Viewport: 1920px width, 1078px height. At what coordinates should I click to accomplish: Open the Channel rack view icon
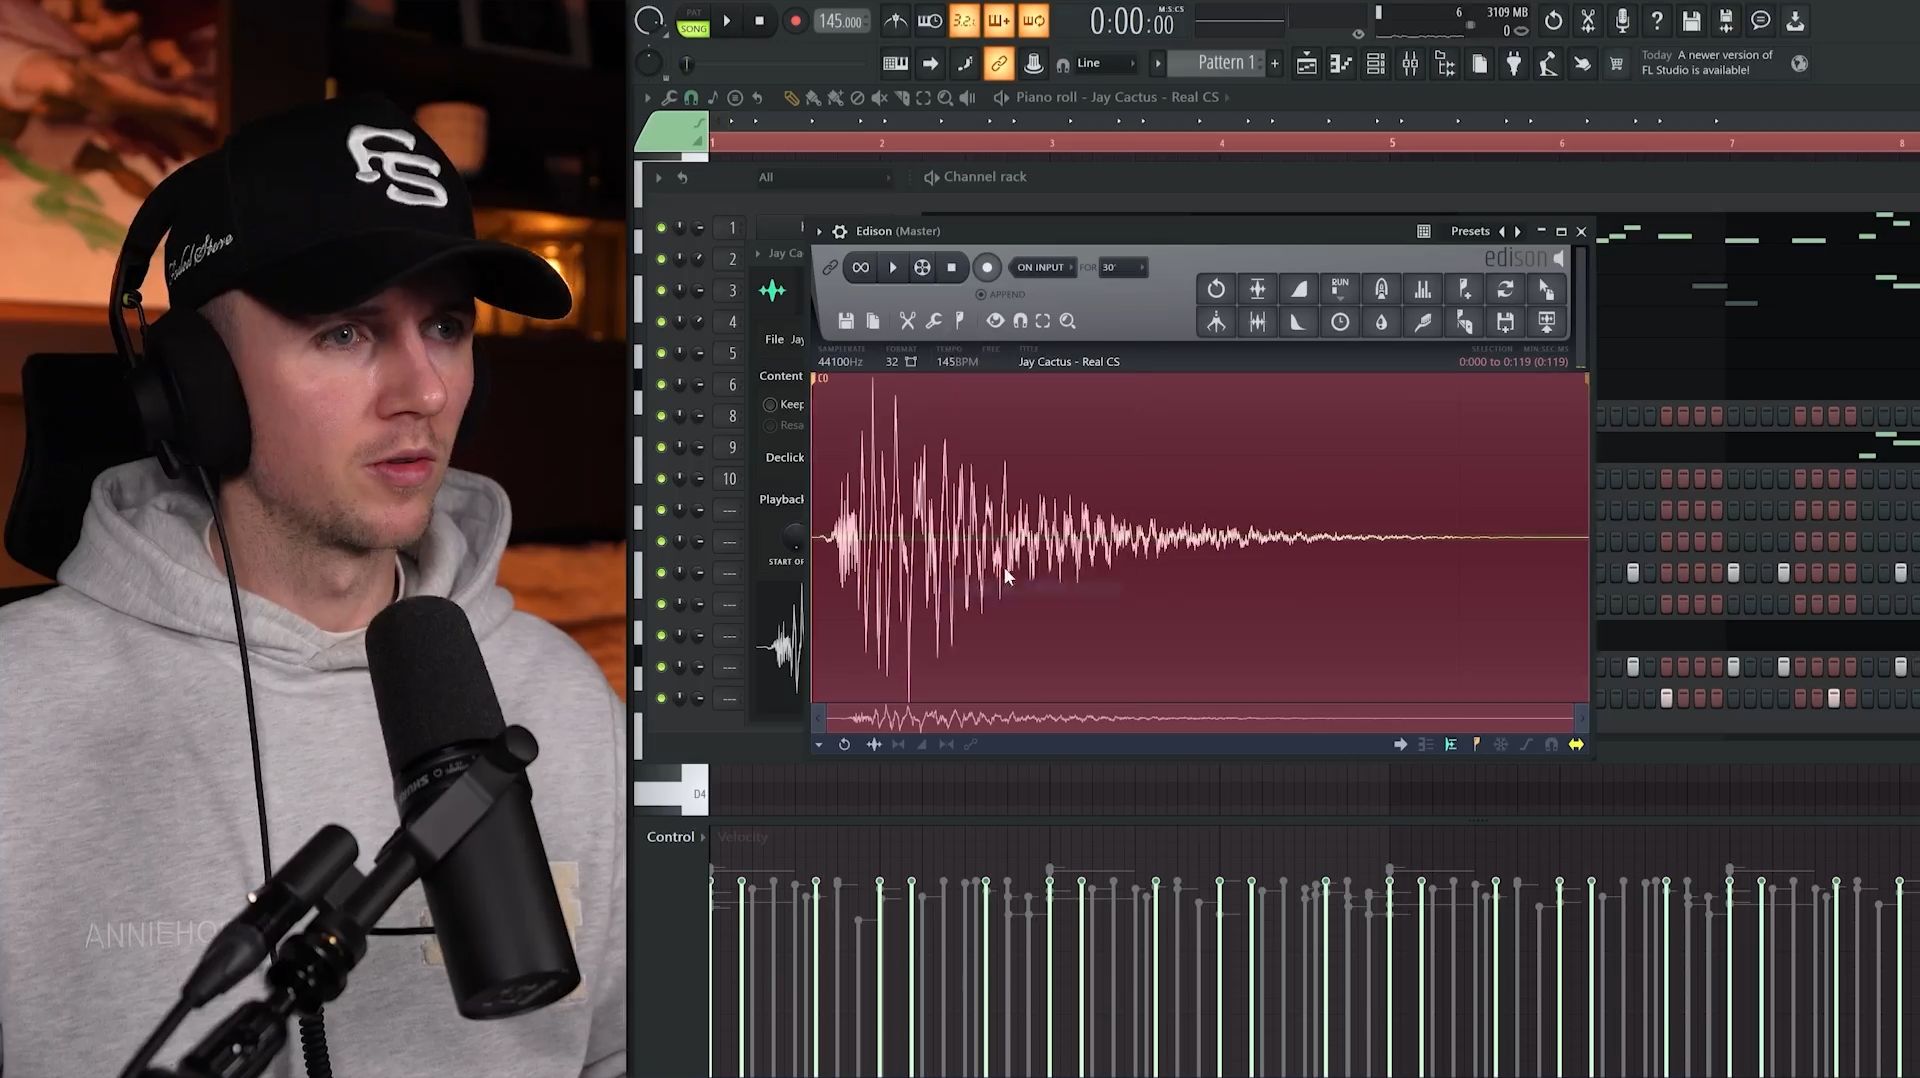click(x=1376, y=64)
